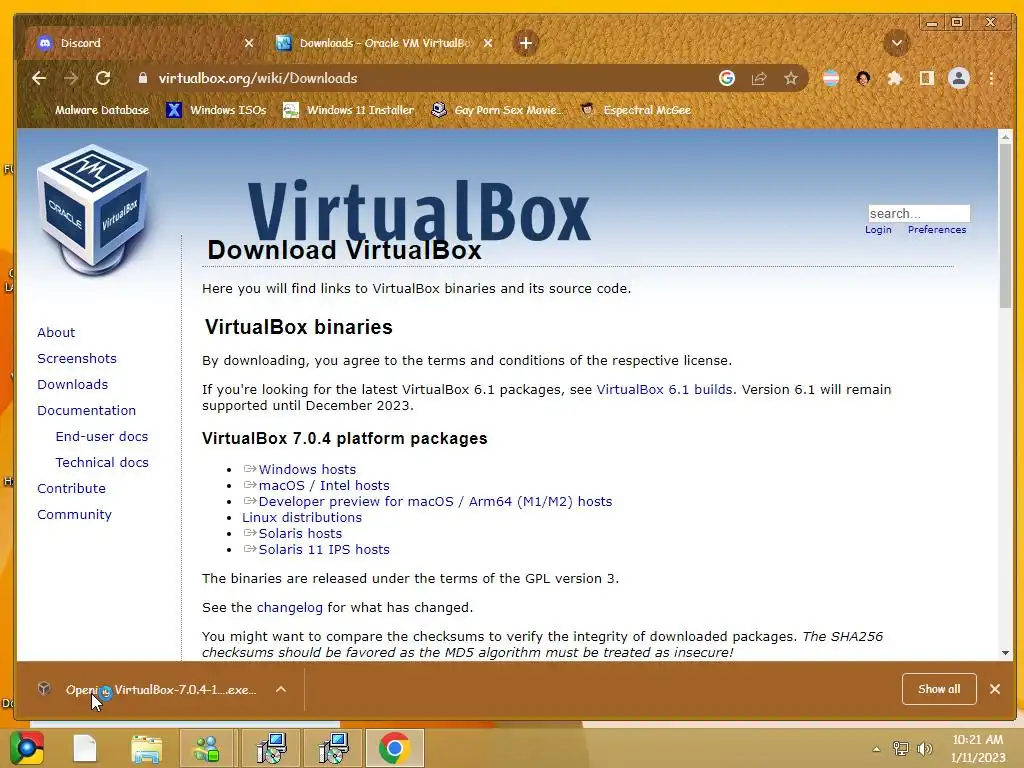Viewport: 1024px width, 768px height.
Task: Open File Explorer from taskbar
Action: (146, 748)
